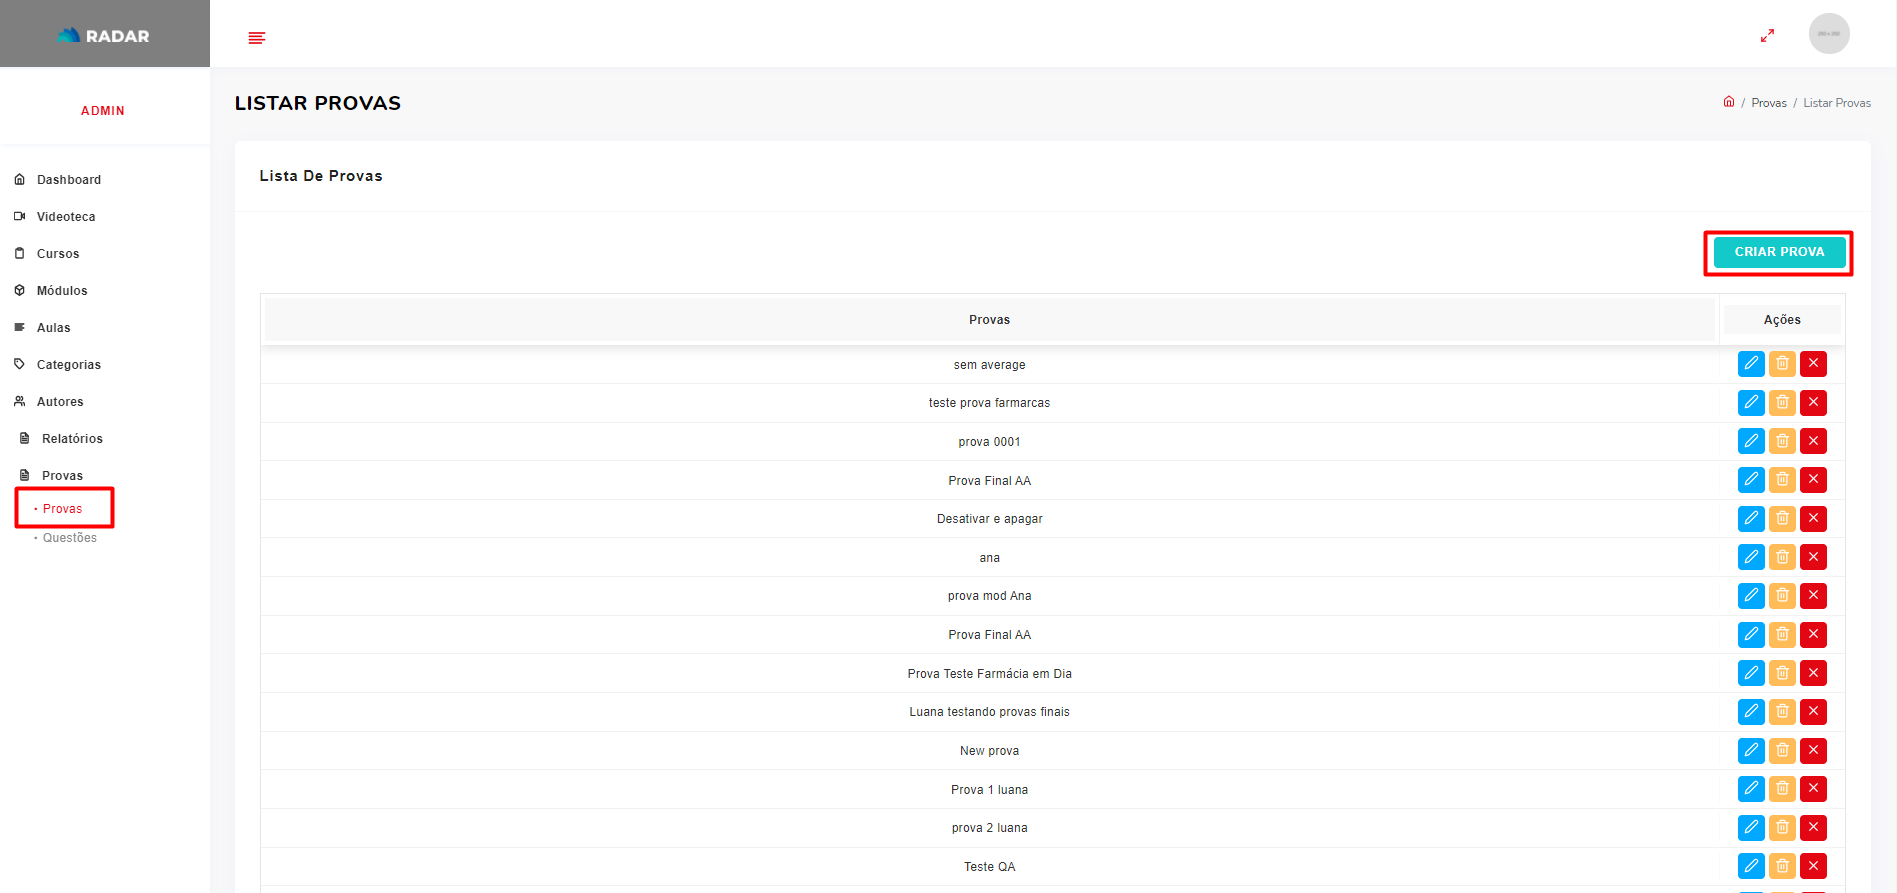Go to Videoteca in sidebar
1897x893 pixels.
coord(66,217)
